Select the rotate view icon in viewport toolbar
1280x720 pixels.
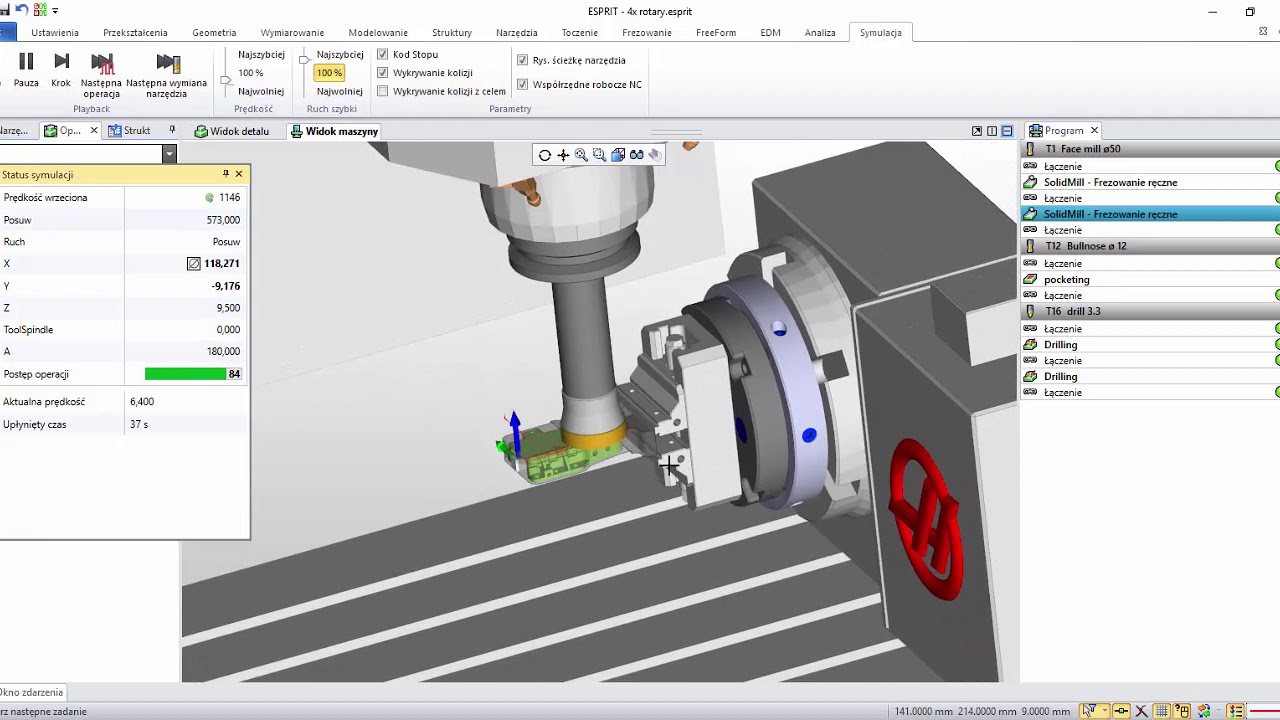click(544, 155)
